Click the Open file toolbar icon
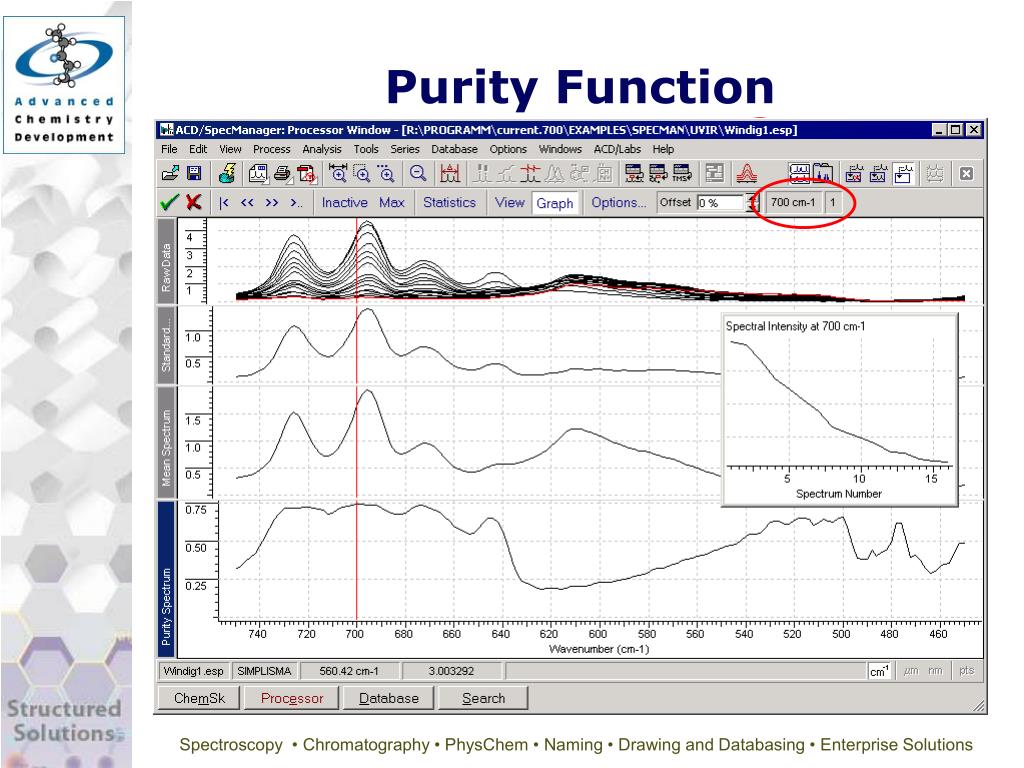Image resolution: width=1024 pixels, height=768 pixels. point(170,174)
